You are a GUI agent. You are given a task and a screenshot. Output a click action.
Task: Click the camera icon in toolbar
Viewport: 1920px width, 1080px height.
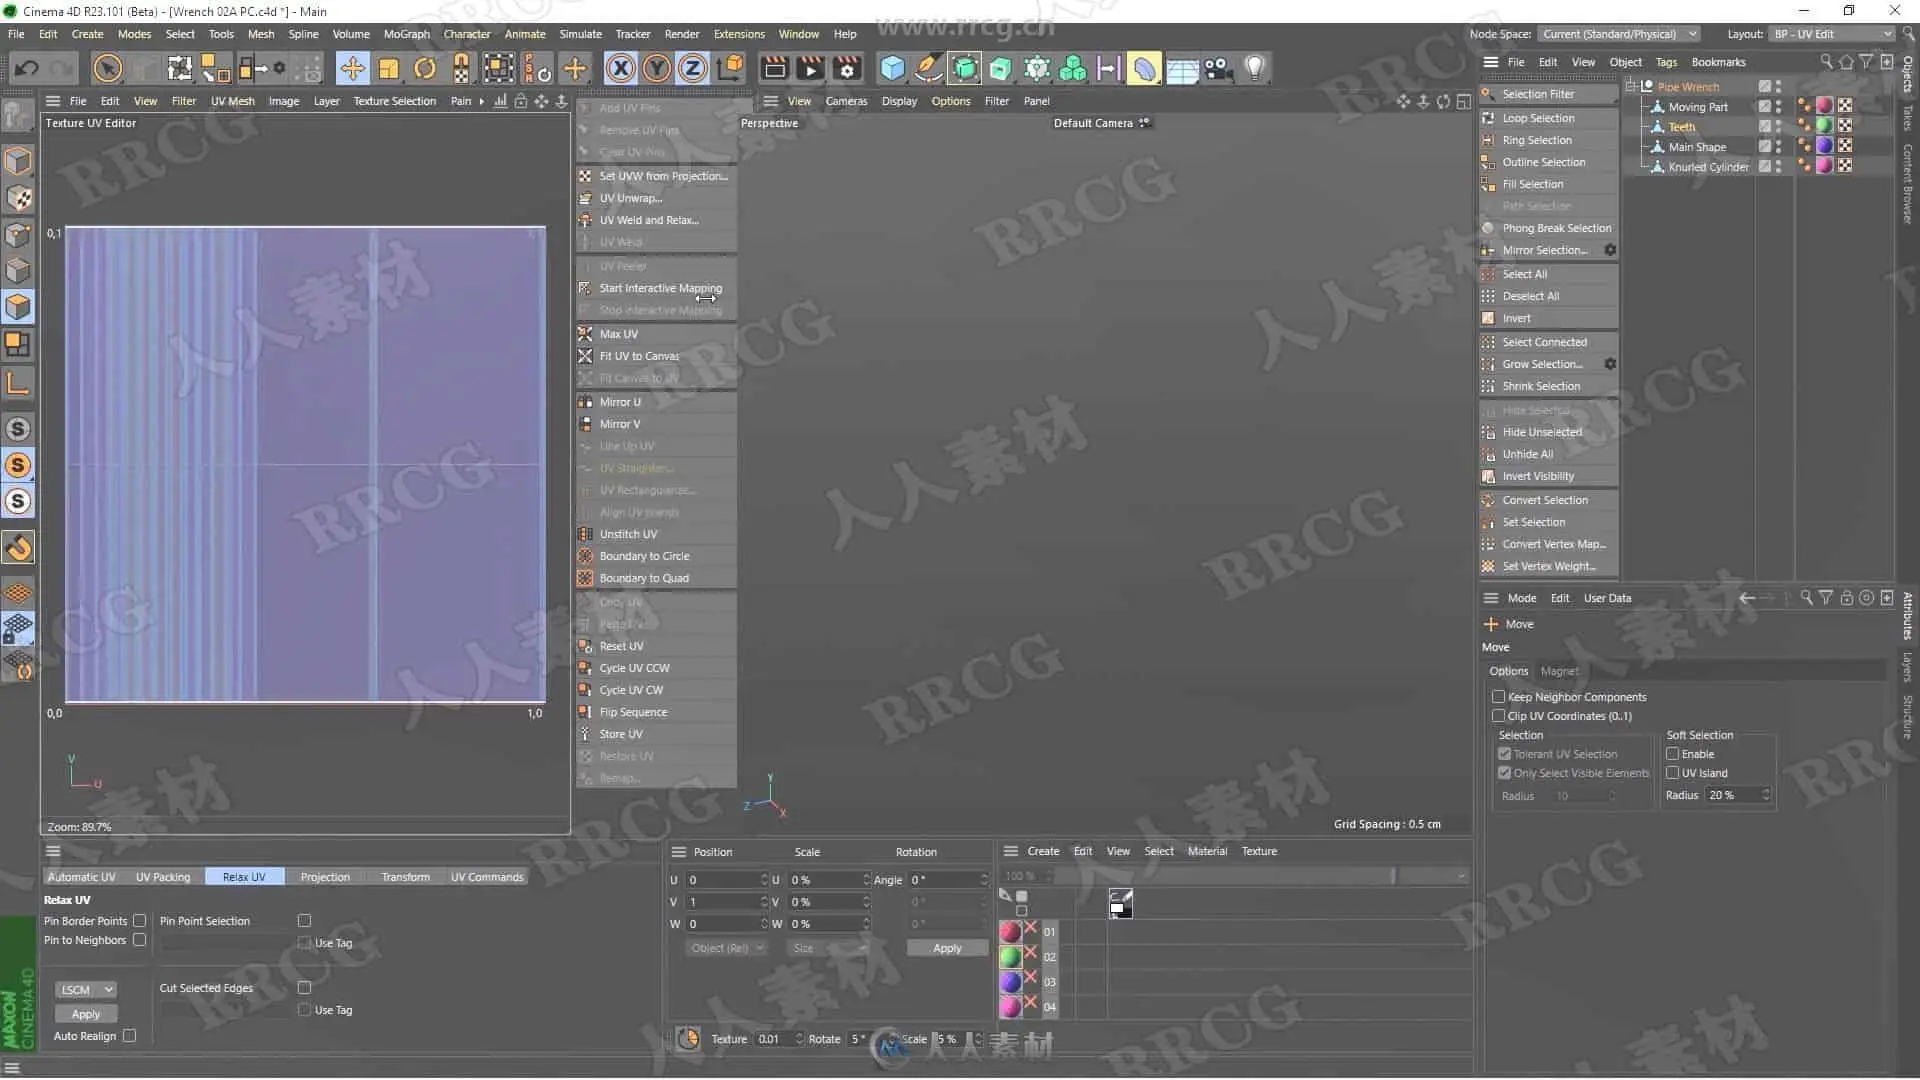(x=1217, y=68)
